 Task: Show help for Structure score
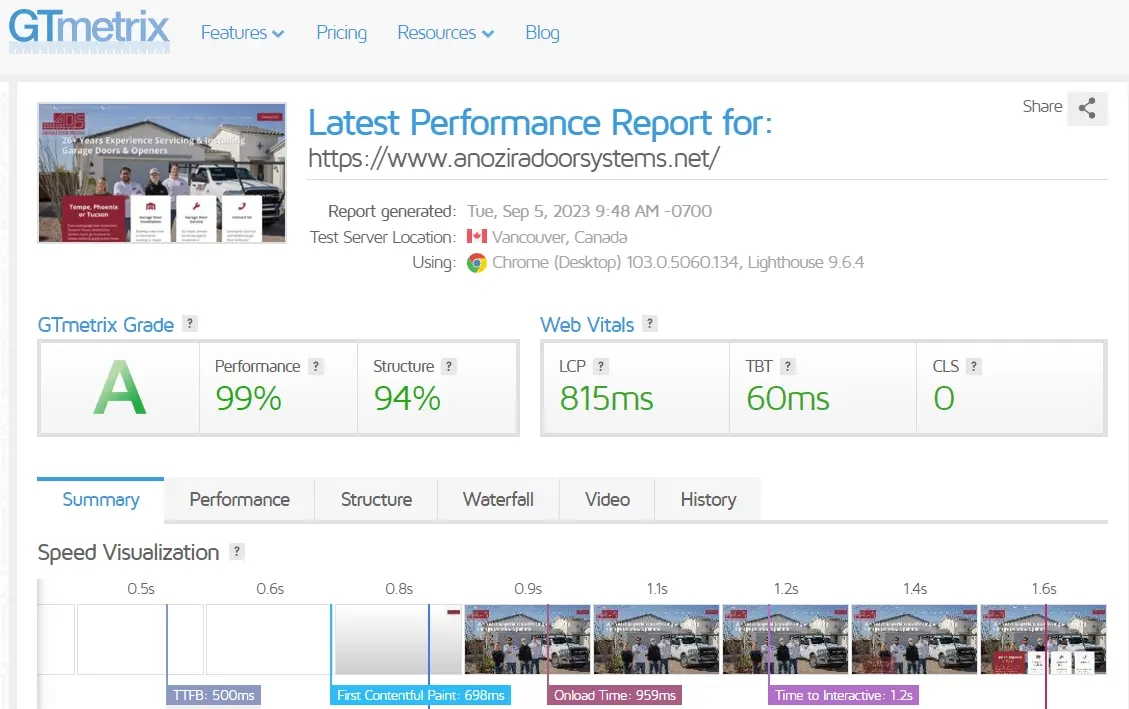(449, 366)
